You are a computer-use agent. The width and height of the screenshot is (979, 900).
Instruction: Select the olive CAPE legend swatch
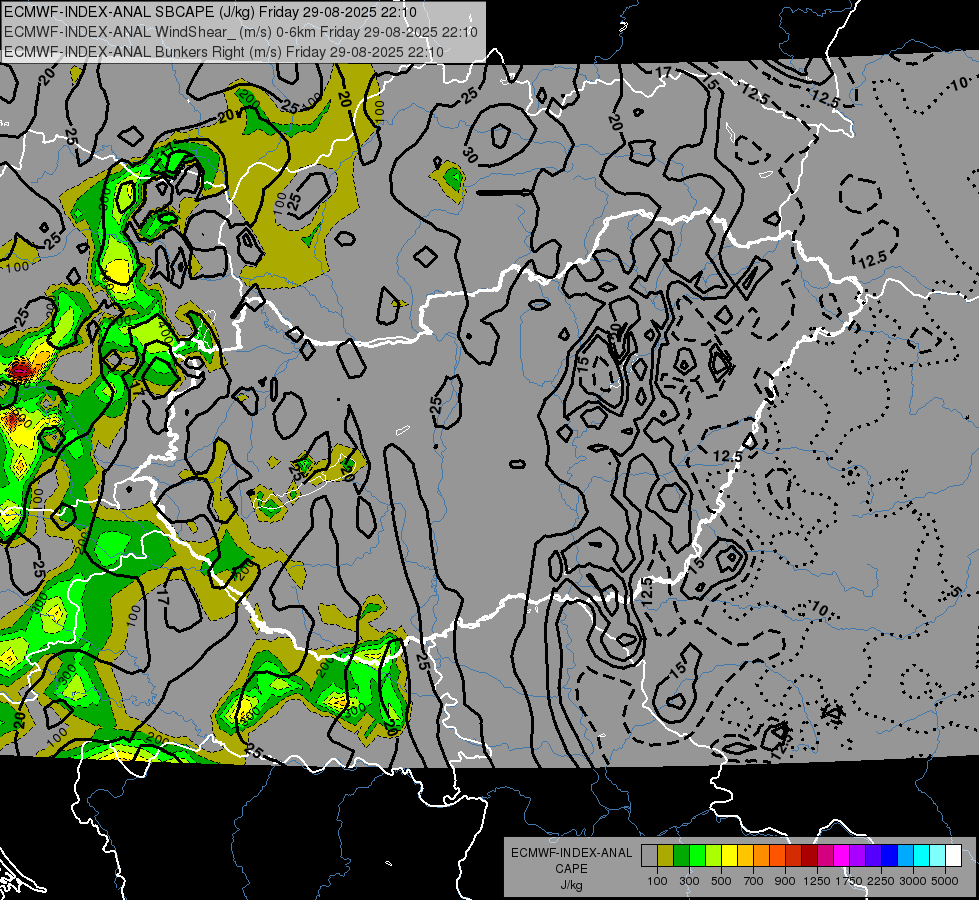pyautogui.click(x=666, y=855)
